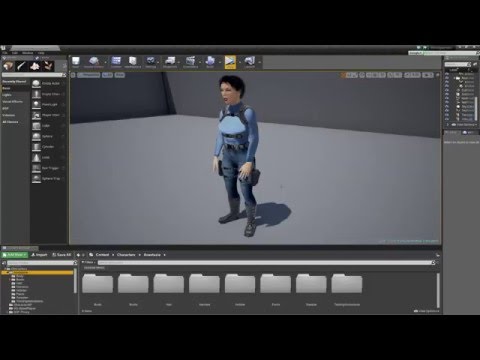Viewport: 480px width, 360px height.
Task: Open the Source Control dropdown arrow
Action: pos(106,62)
